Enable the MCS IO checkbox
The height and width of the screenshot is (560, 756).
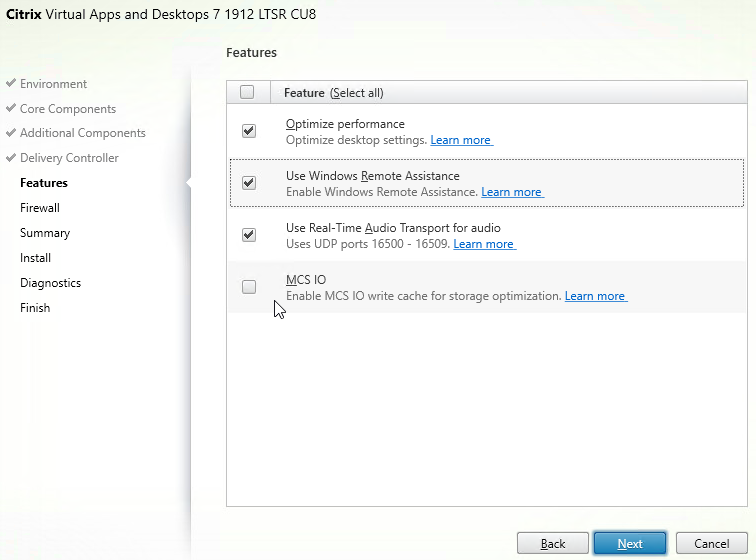pos(249,287)
